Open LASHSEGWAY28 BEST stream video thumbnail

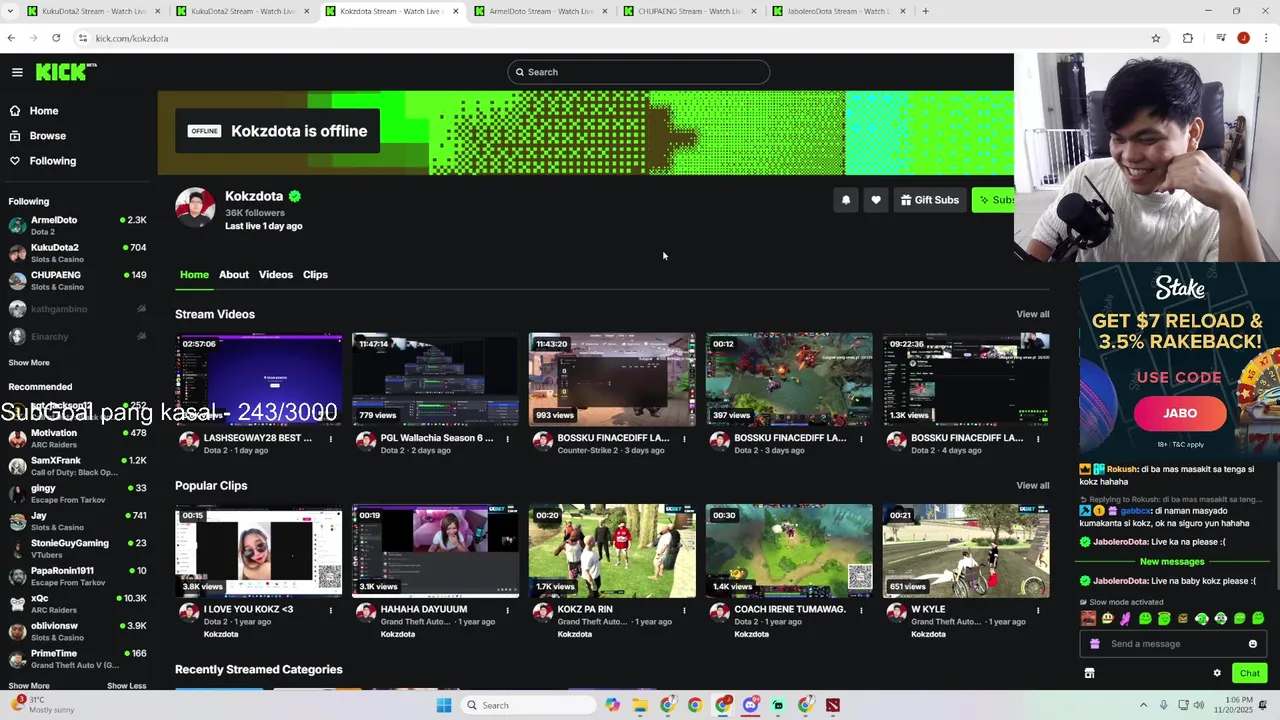259,380
